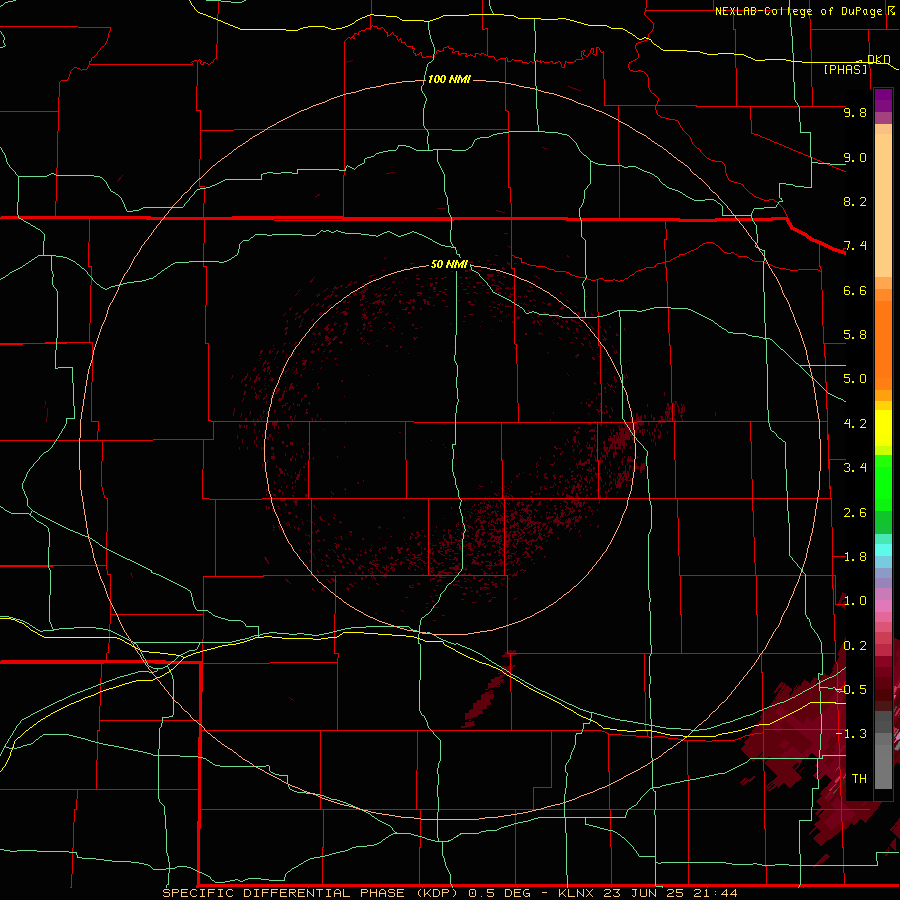Click the 5.8 scale value
This screenshot has width=900, height=900.
(855, 335)
